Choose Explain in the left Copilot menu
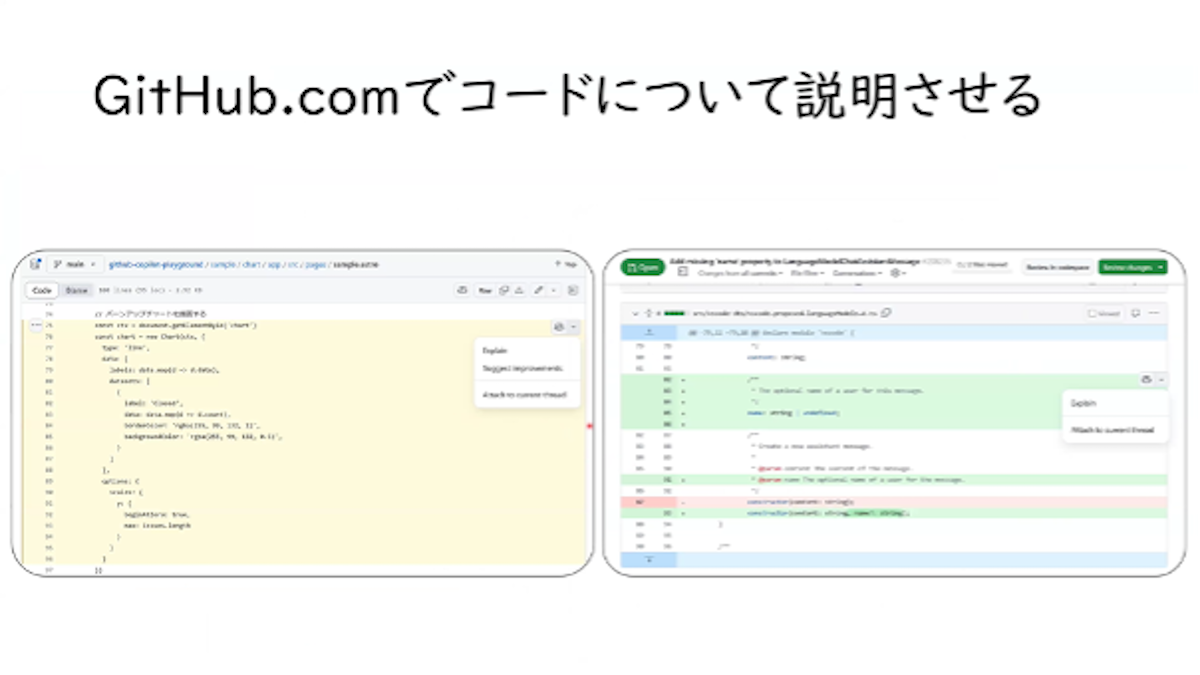Screen dimensions: 1200x675 [x=494, y=351]
